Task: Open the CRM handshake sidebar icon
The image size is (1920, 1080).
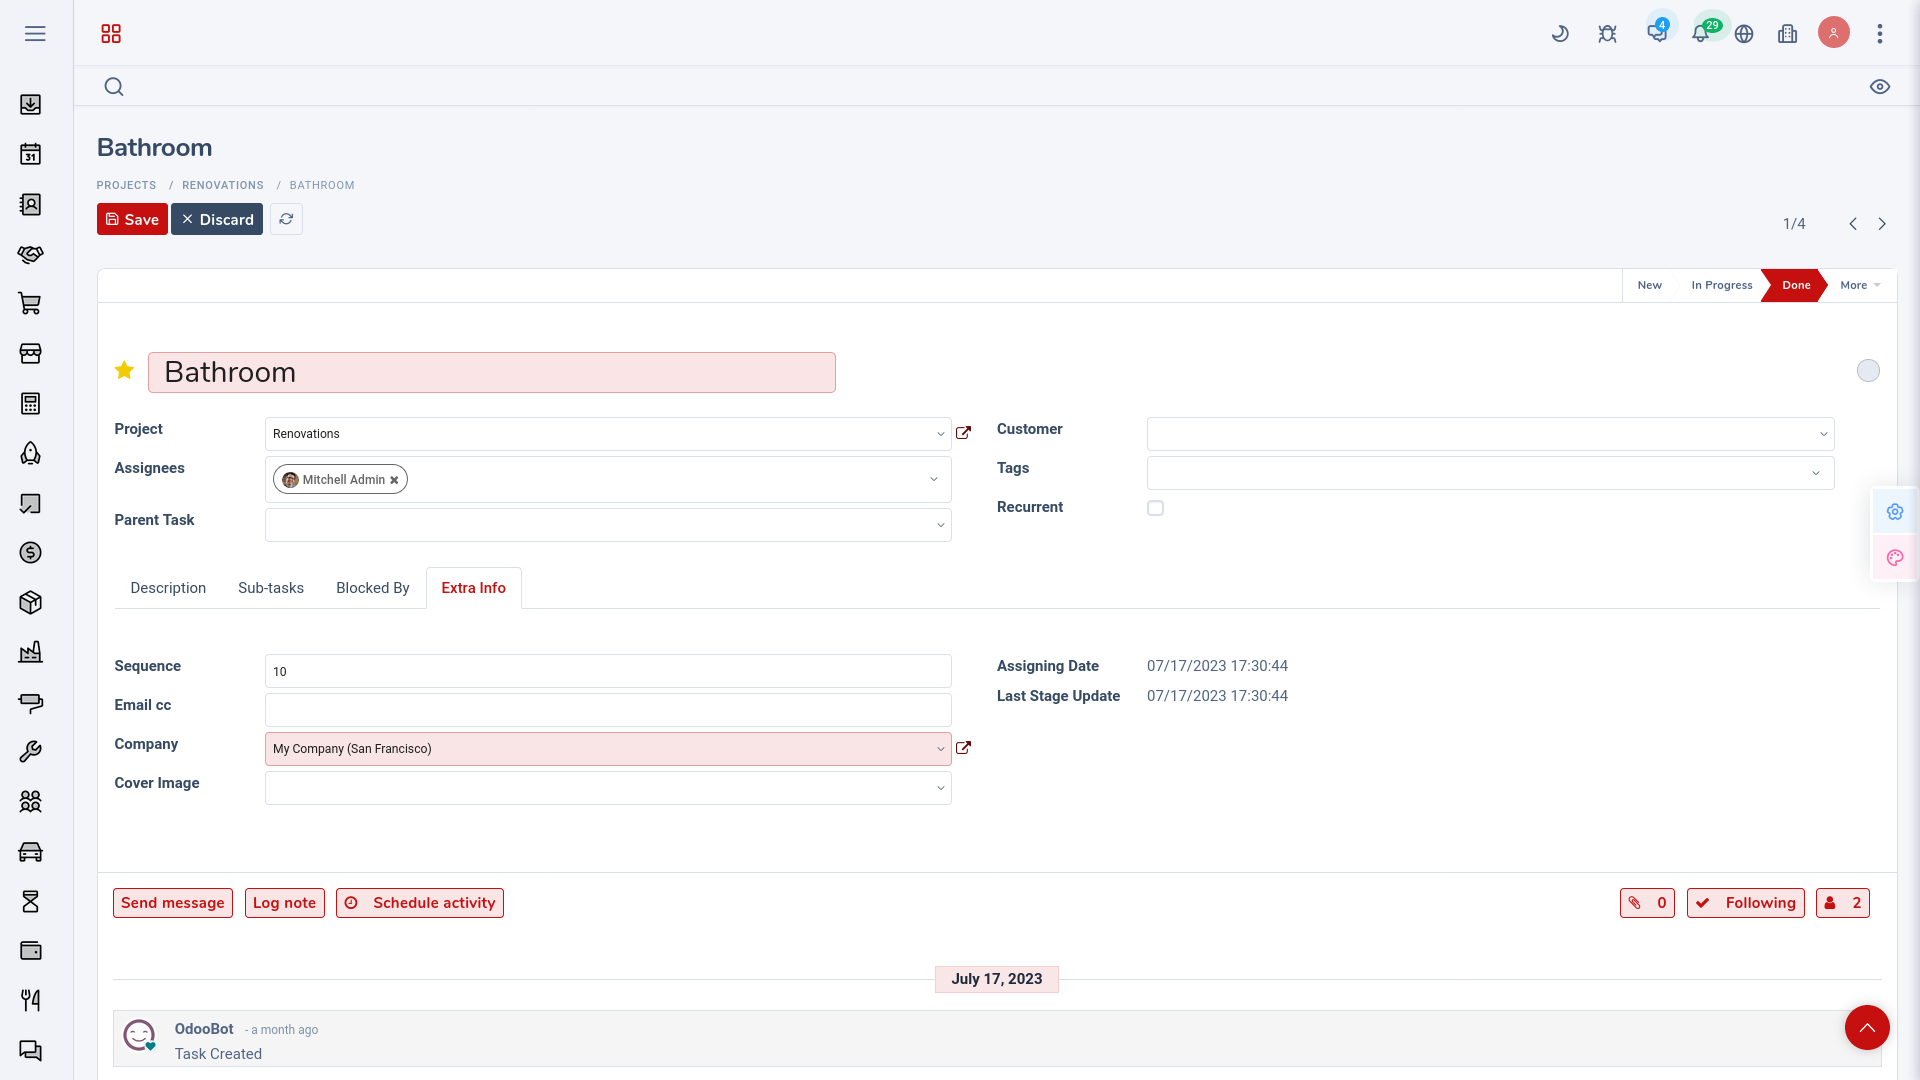Action: (x=31, y=254)
